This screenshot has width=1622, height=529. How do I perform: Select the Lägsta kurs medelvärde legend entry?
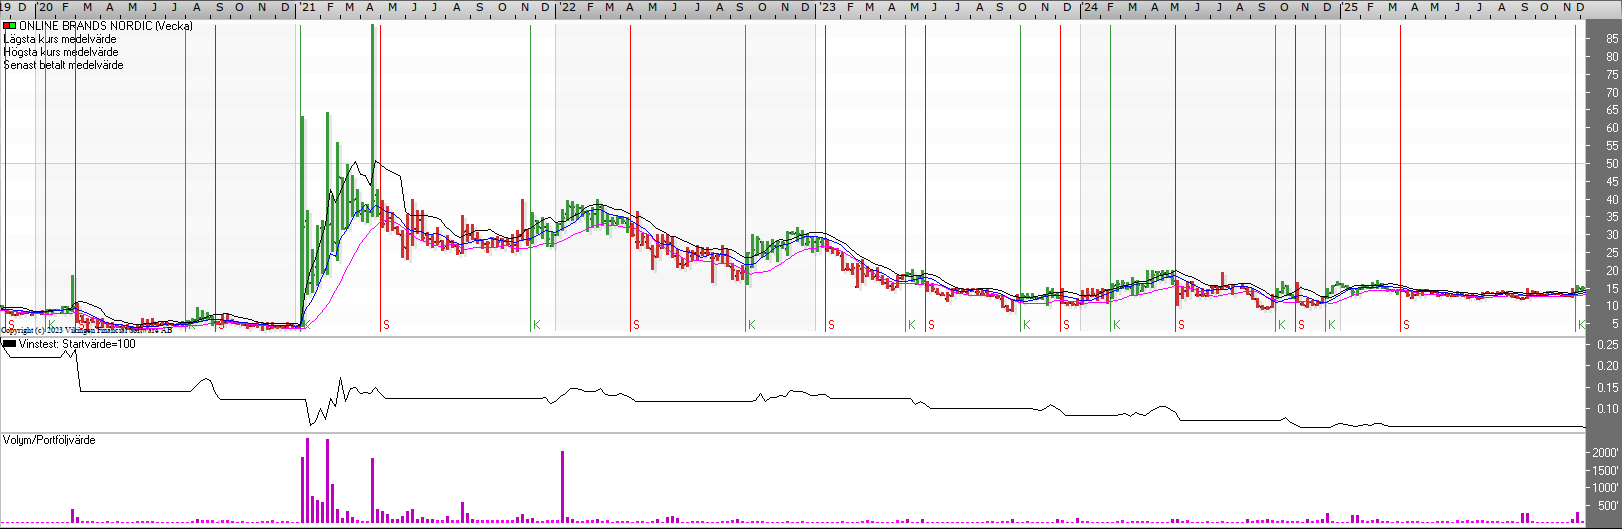60,39
